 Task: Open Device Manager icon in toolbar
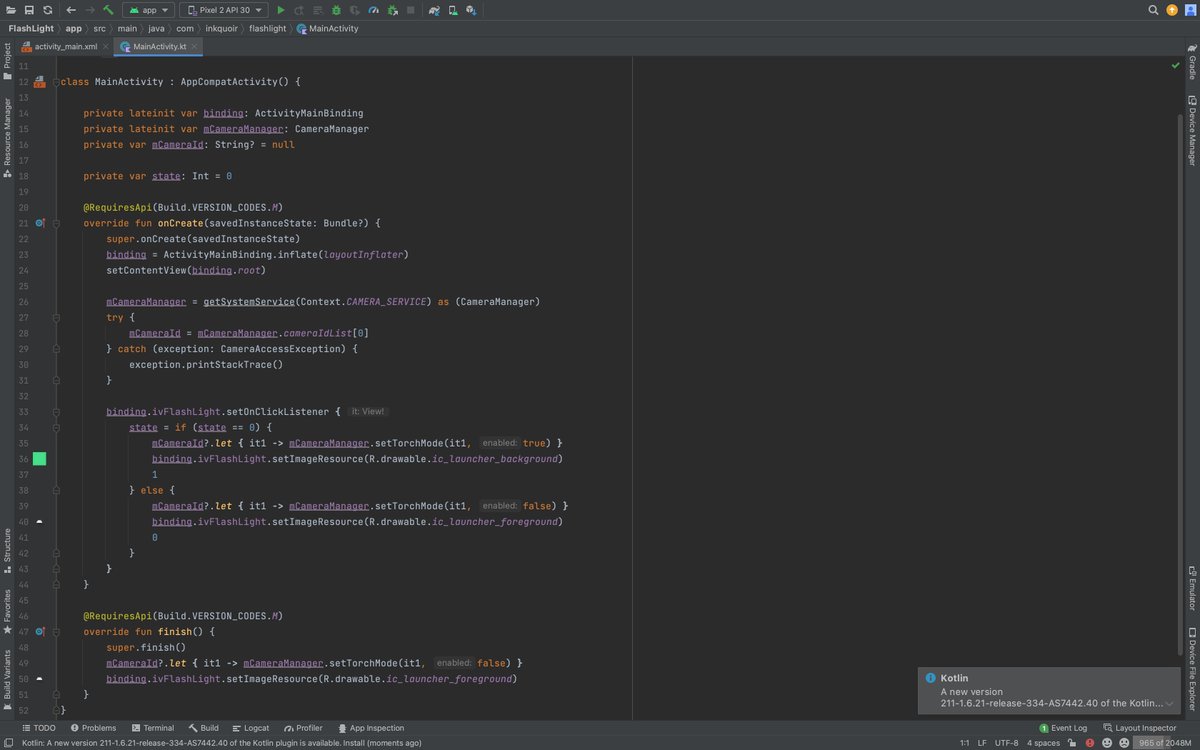click(452, 10)
